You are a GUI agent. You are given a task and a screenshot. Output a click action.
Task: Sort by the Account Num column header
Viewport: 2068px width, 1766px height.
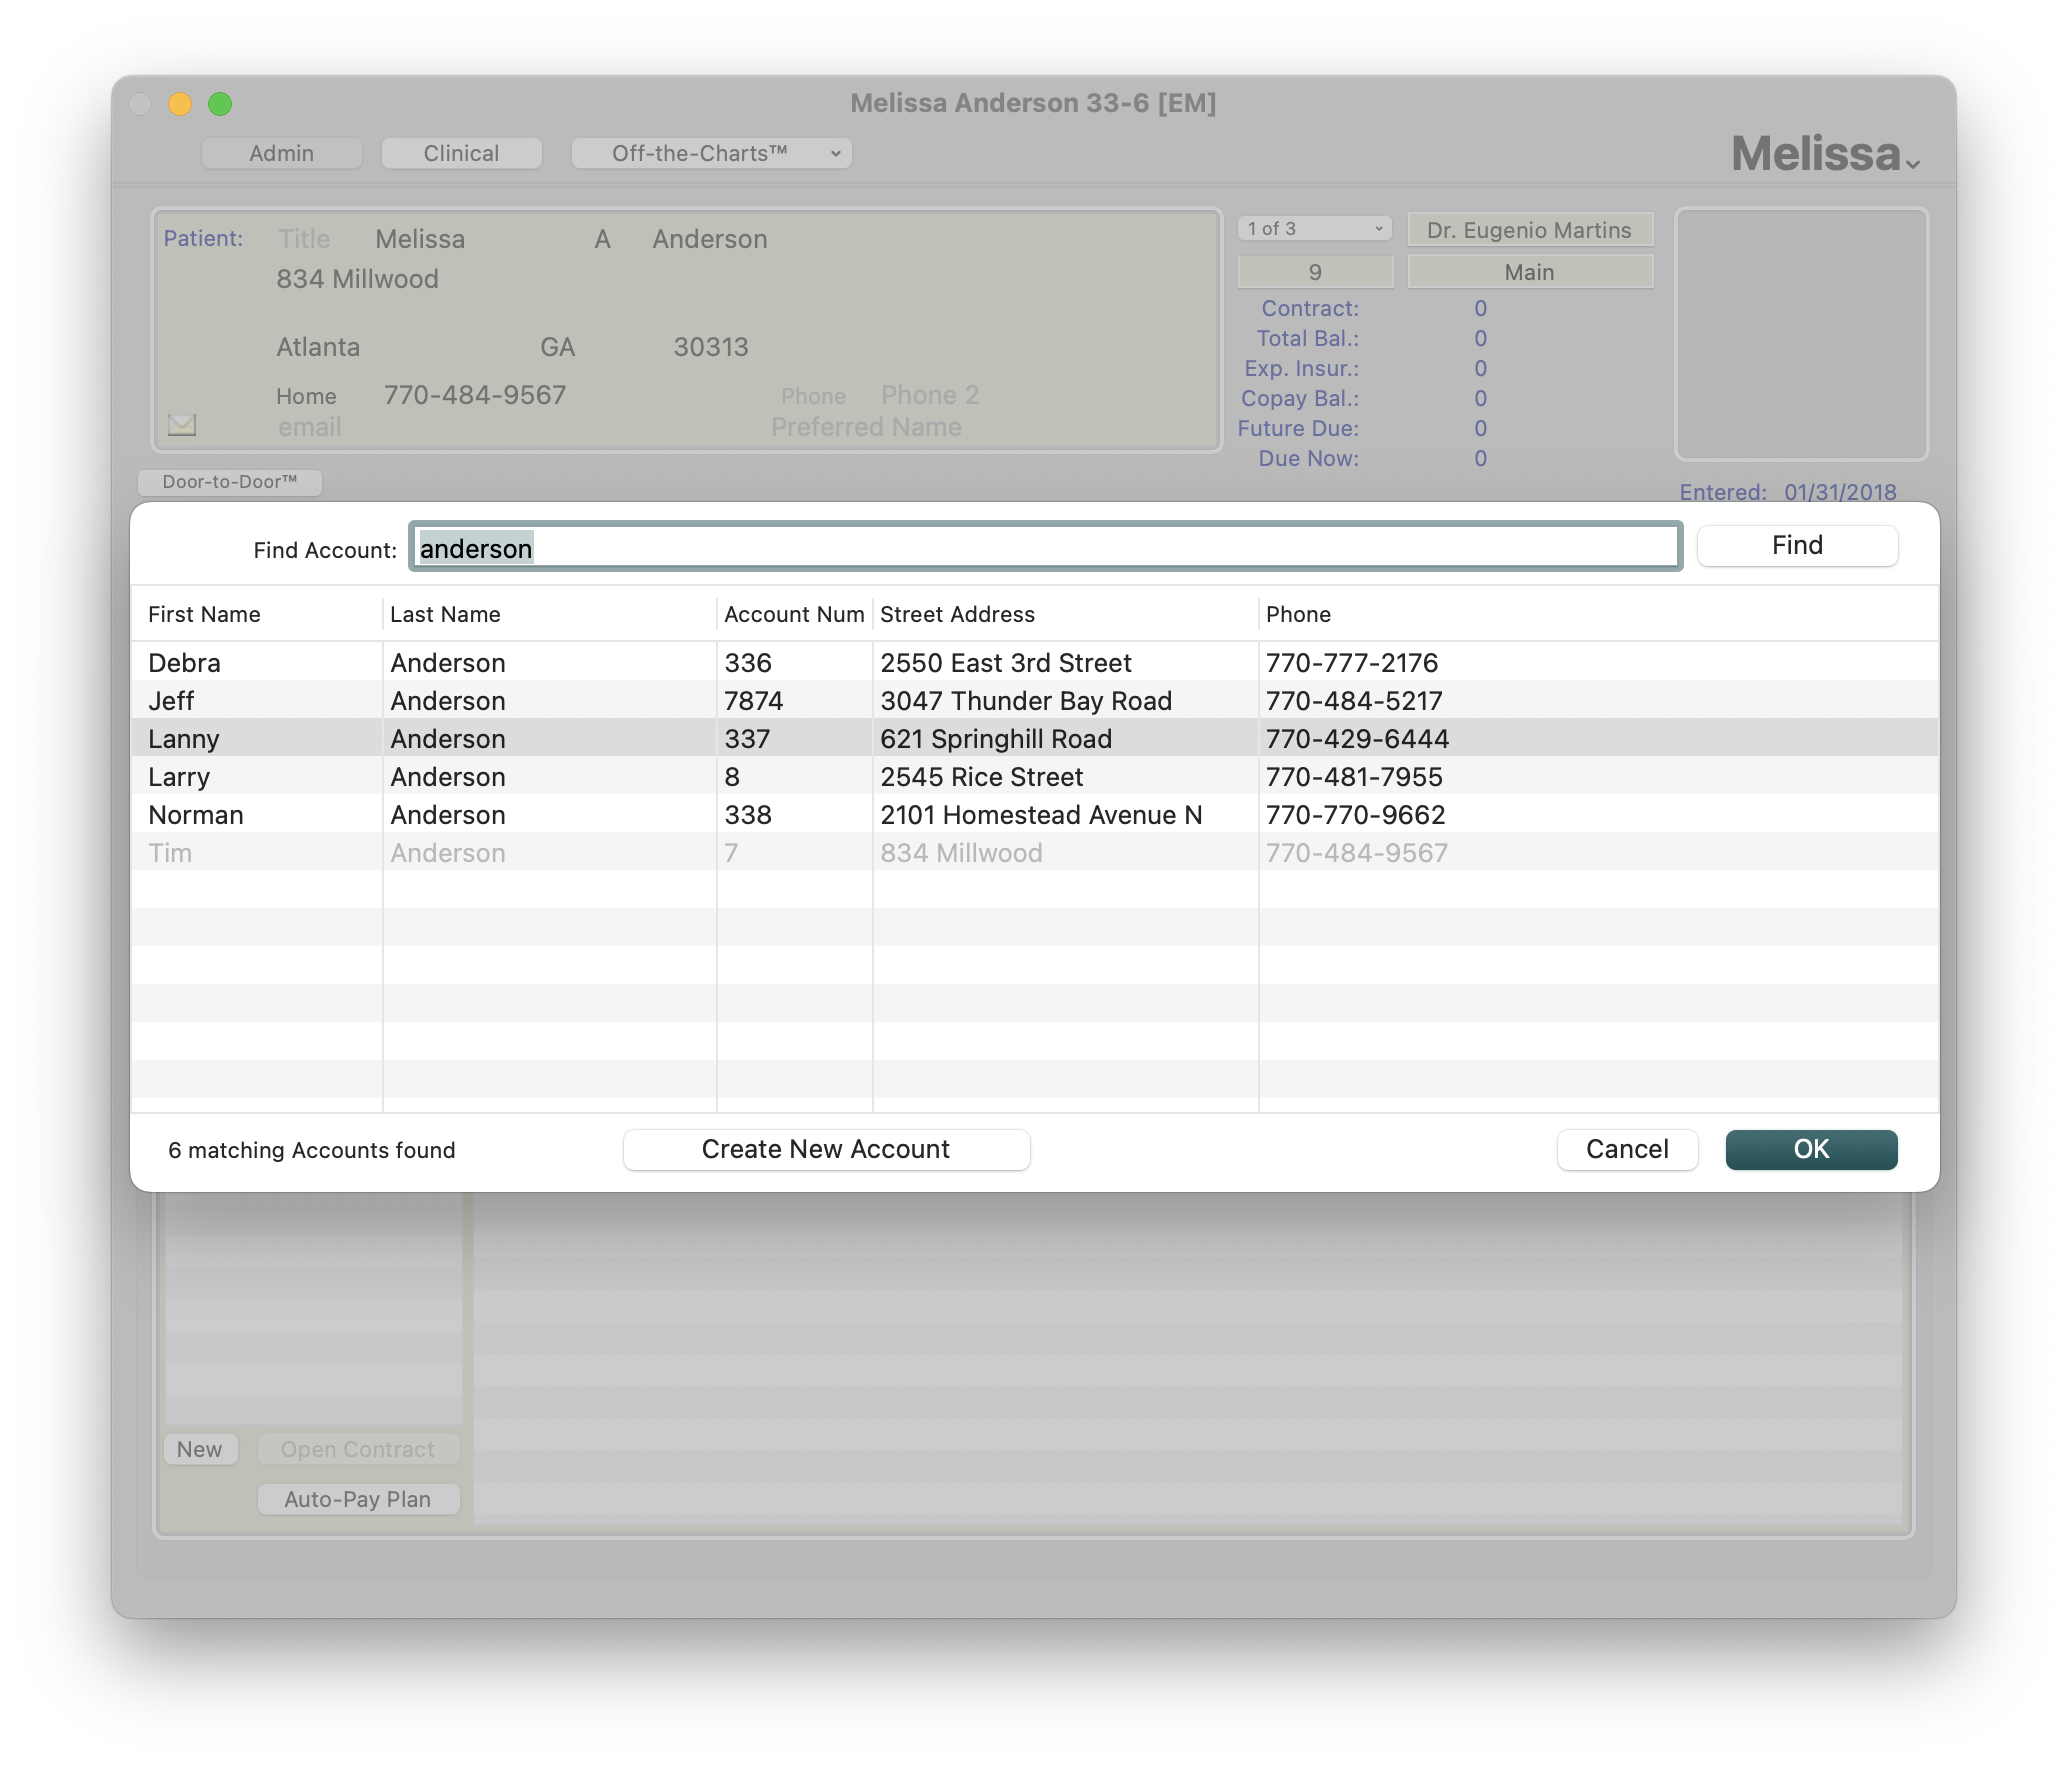(x=793, y=614)
